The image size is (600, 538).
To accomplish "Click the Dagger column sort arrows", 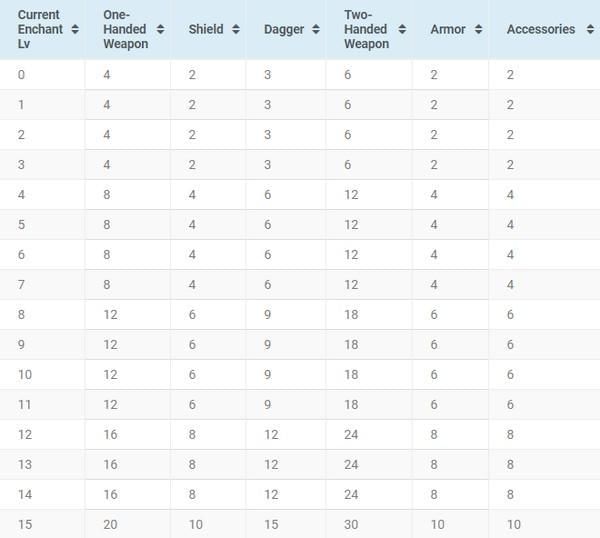I will pyautogui.click(x=314, y=30).
